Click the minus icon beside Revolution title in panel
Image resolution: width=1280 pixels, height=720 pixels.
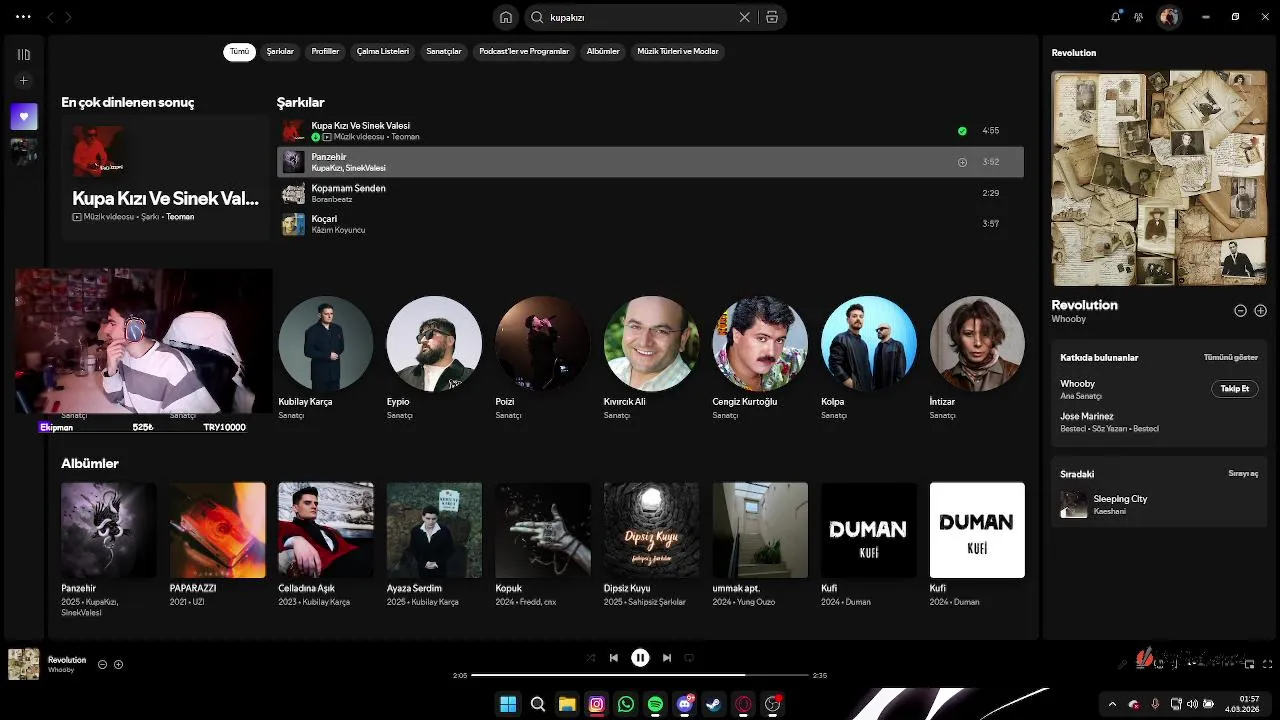(1240, 311)
